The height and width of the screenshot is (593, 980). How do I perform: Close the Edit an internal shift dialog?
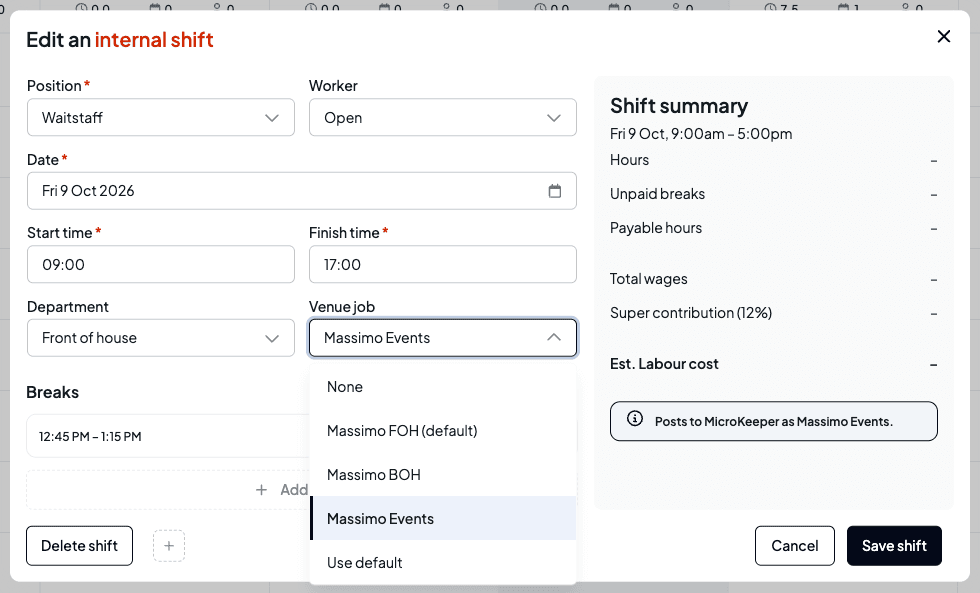pyautogui.click(x=944, y=37)
